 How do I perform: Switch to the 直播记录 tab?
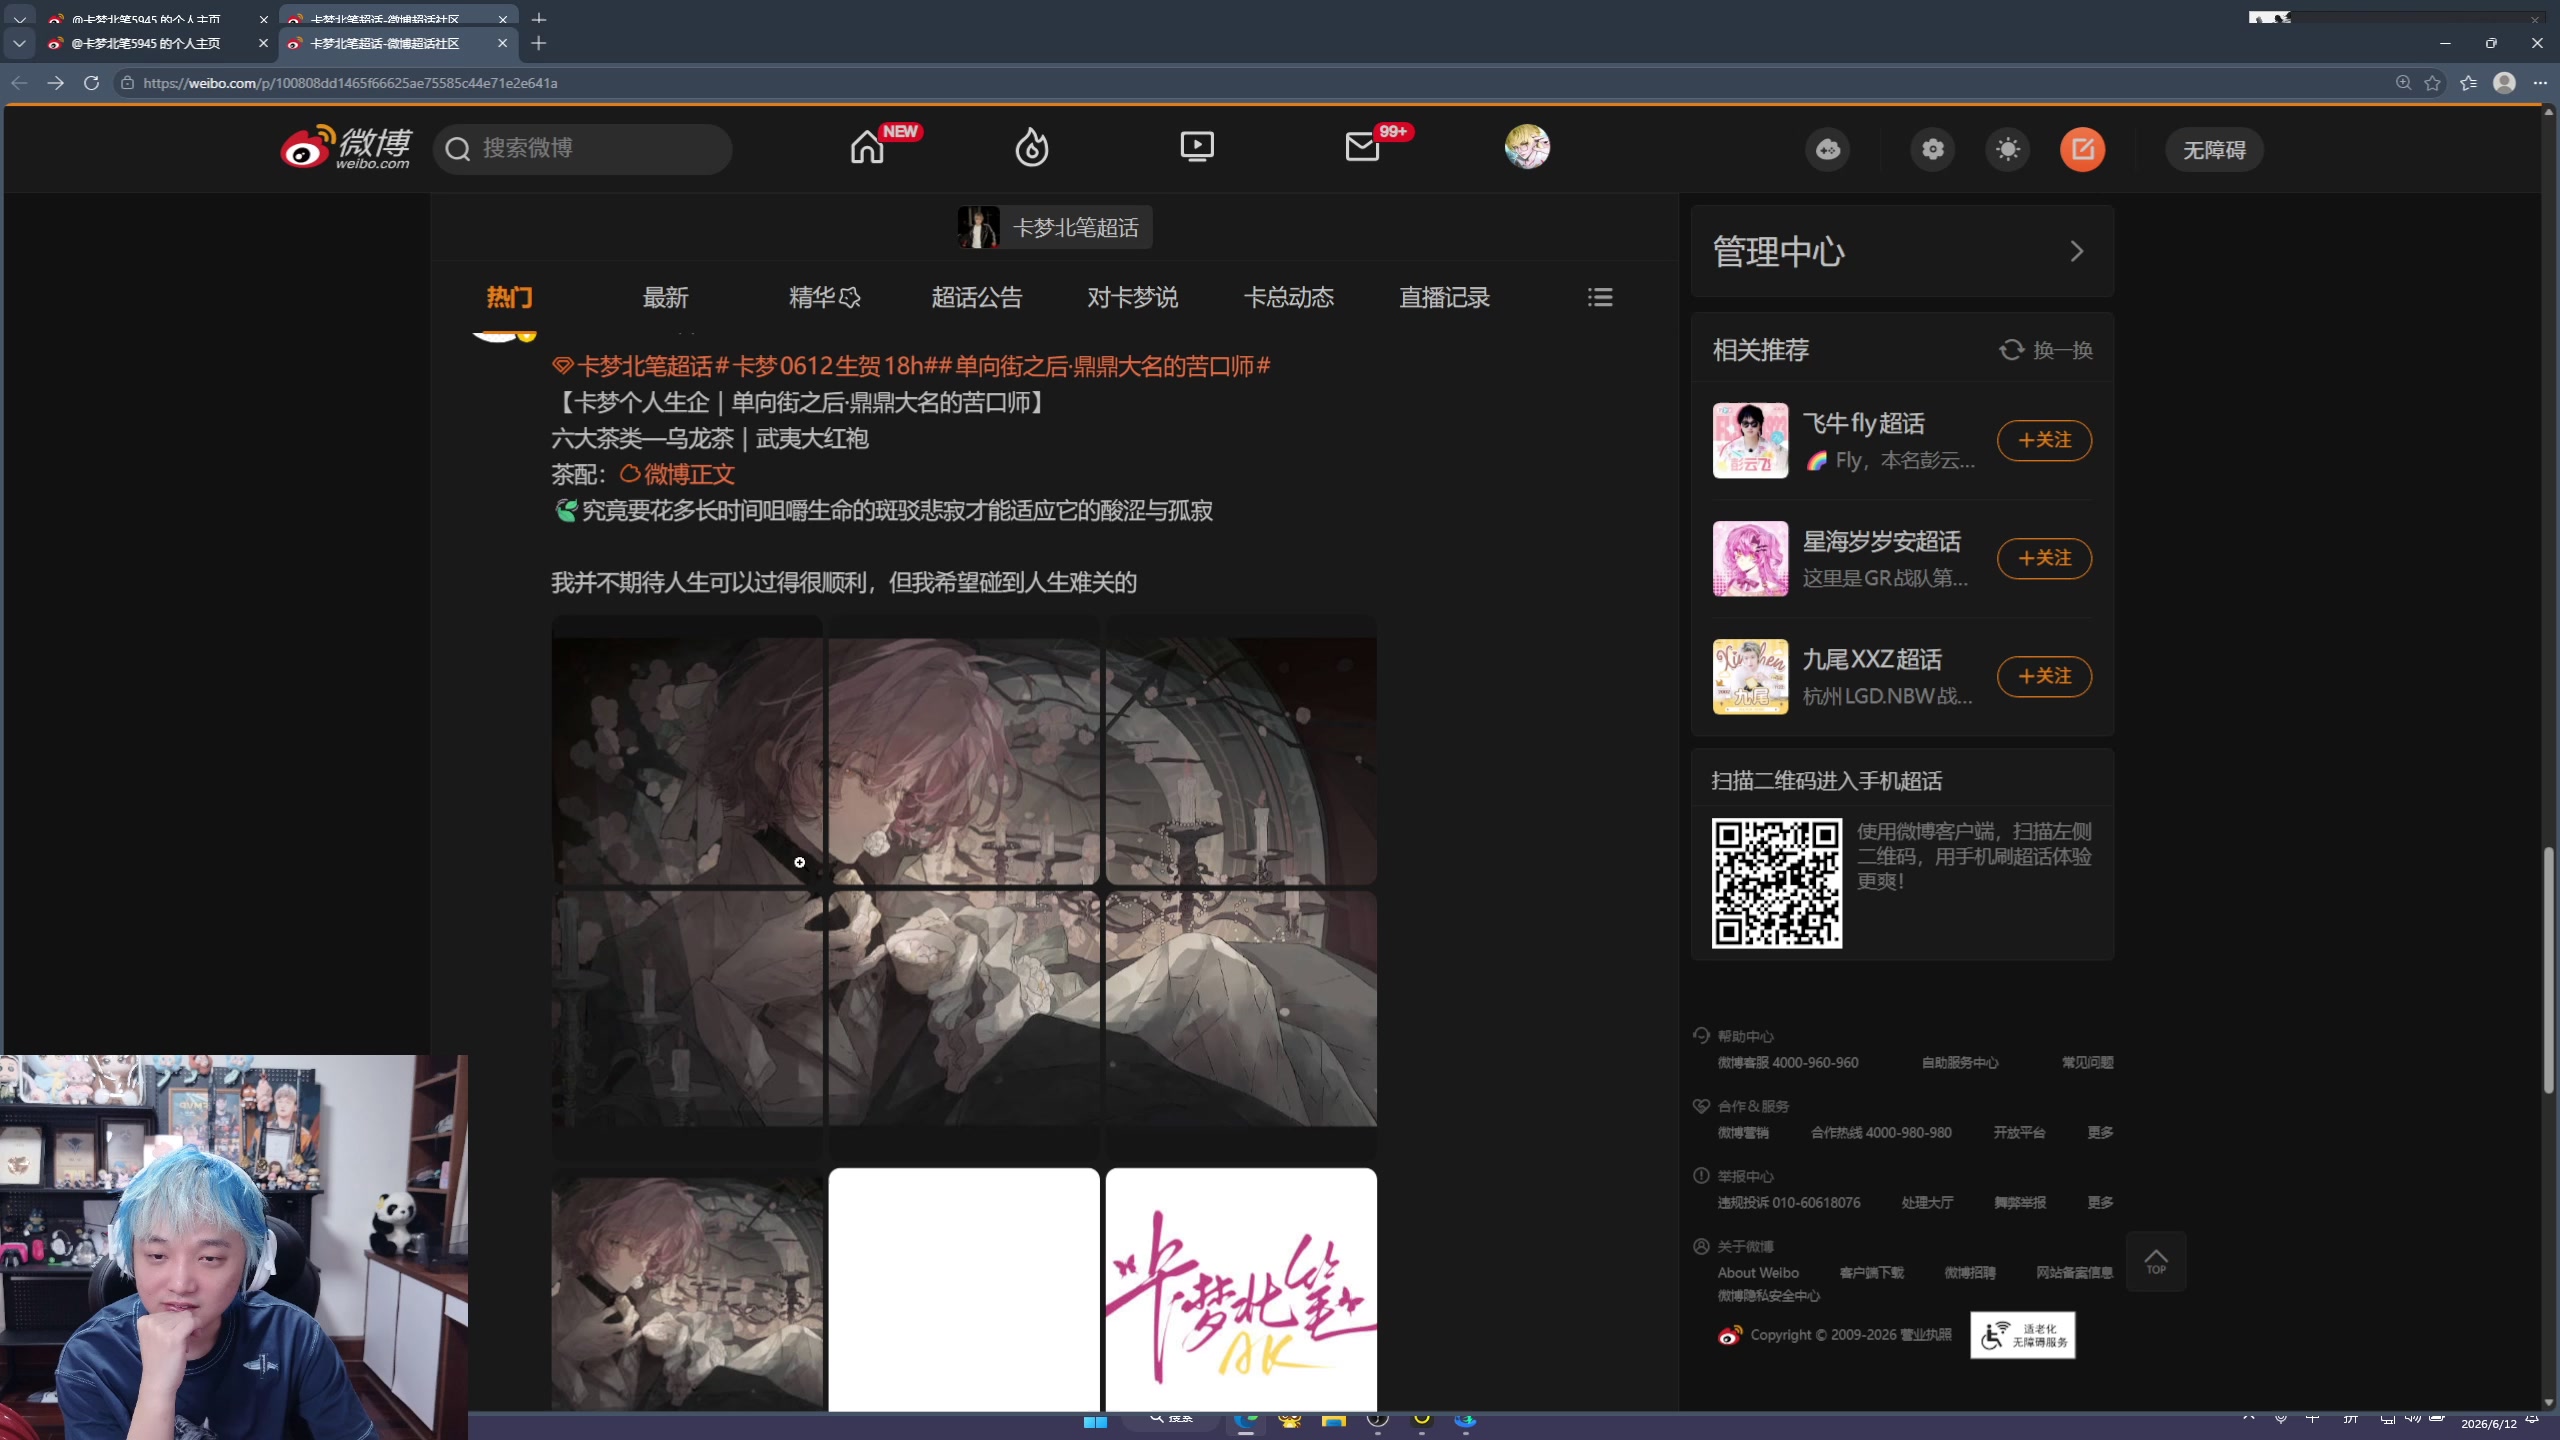(x=1445, y=297)
